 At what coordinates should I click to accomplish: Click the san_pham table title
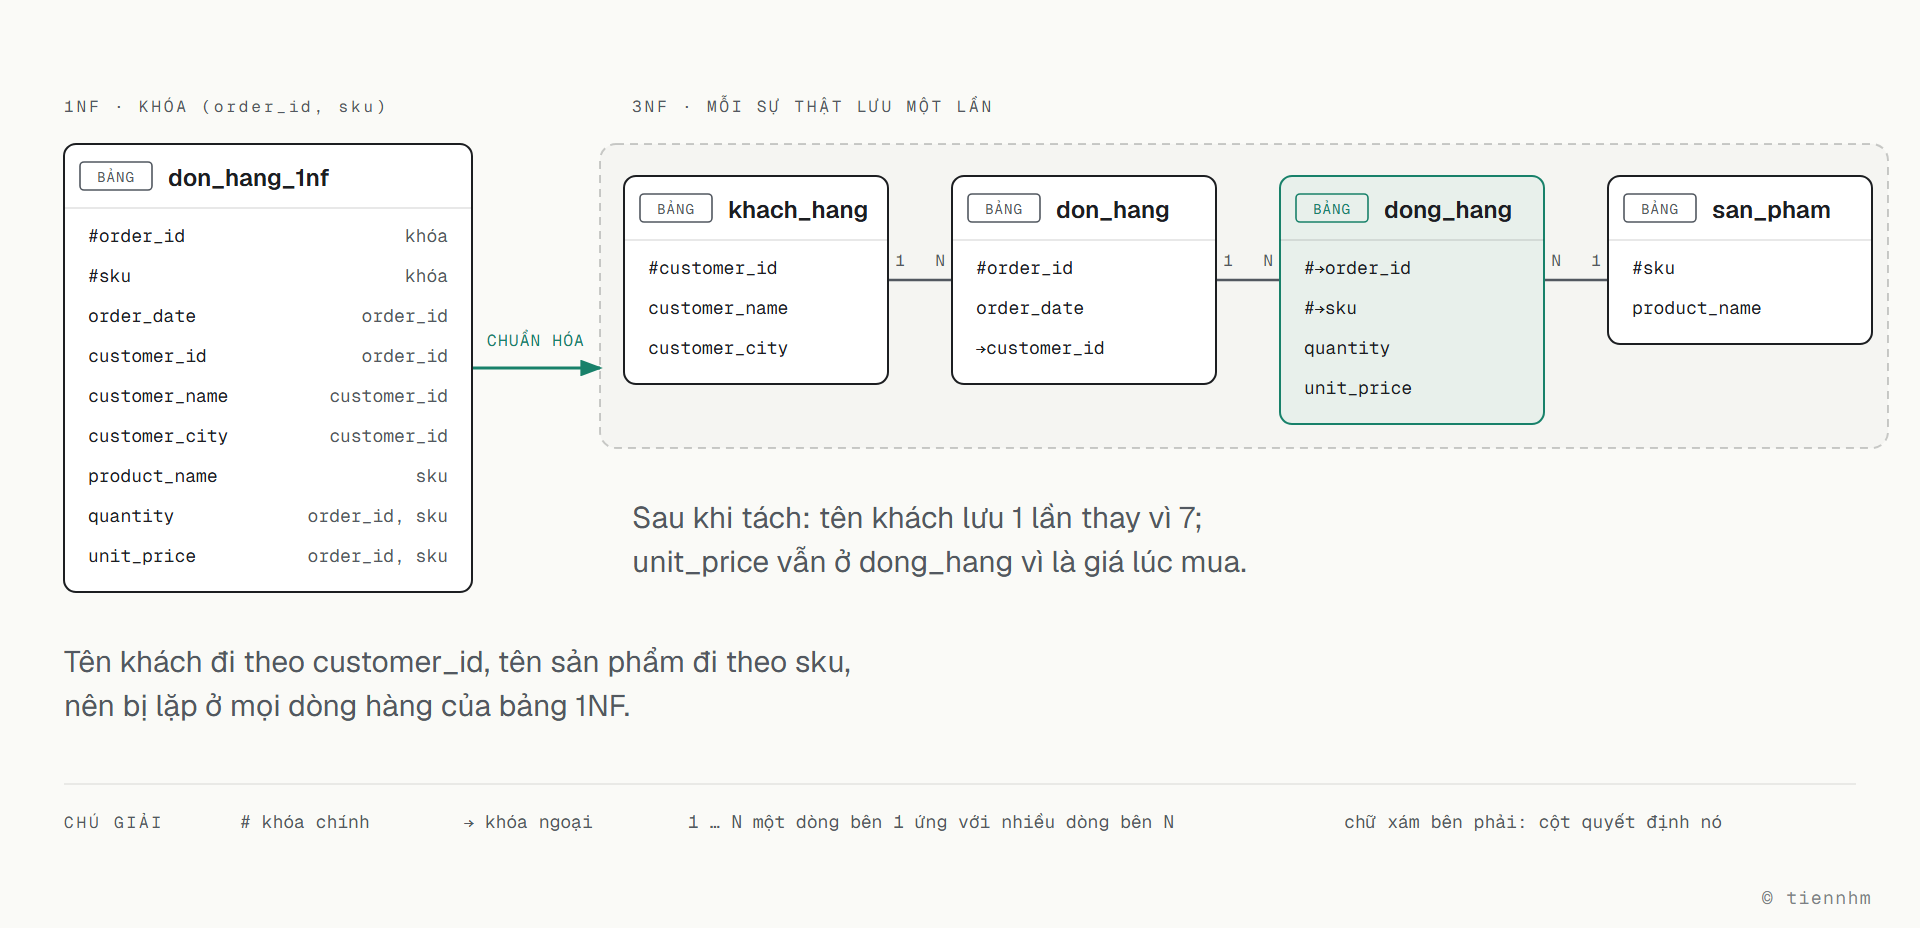tap(1771, 210)
